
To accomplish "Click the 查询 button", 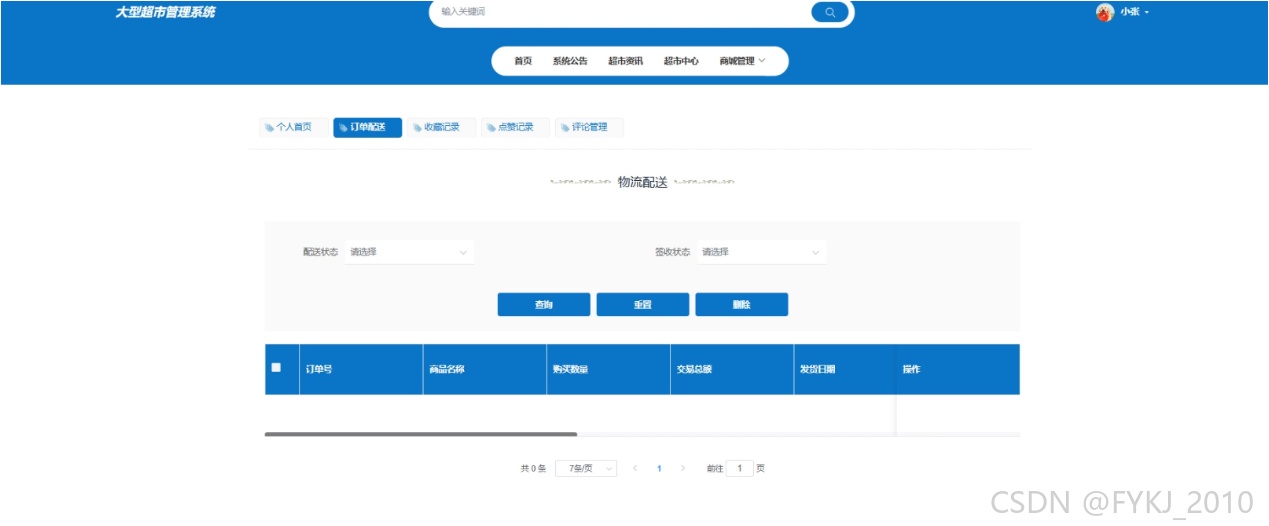I will [544, 305].
